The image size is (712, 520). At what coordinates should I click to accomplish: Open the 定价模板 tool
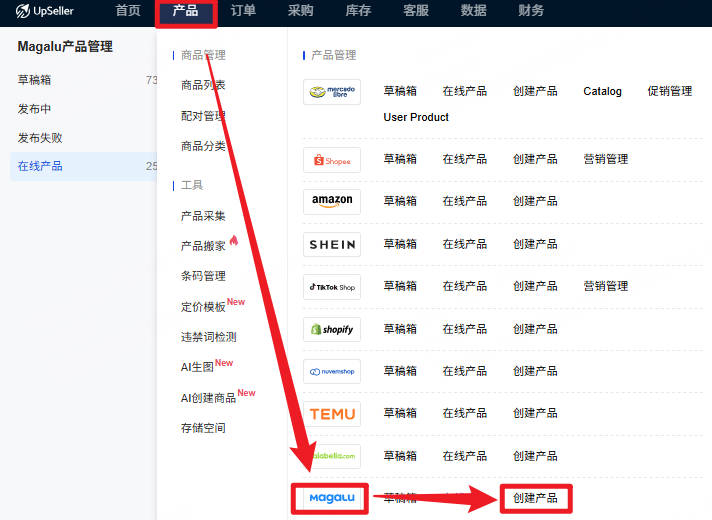click(x=203, y=307)
